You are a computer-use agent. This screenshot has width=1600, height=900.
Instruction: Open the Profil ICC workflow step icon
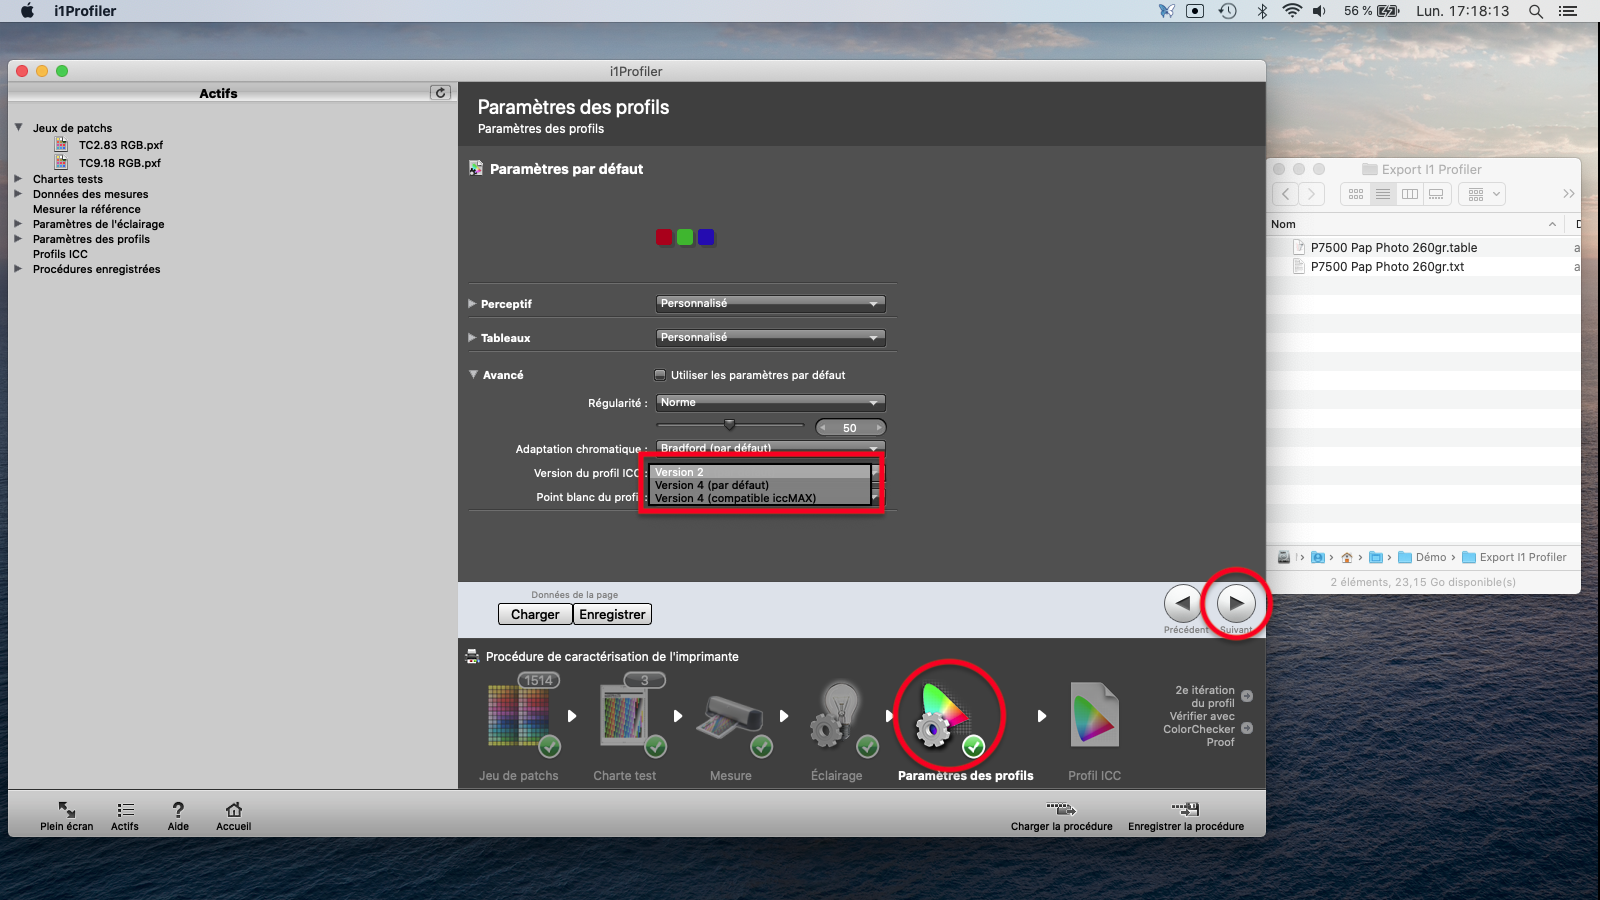pos(1095,715)
